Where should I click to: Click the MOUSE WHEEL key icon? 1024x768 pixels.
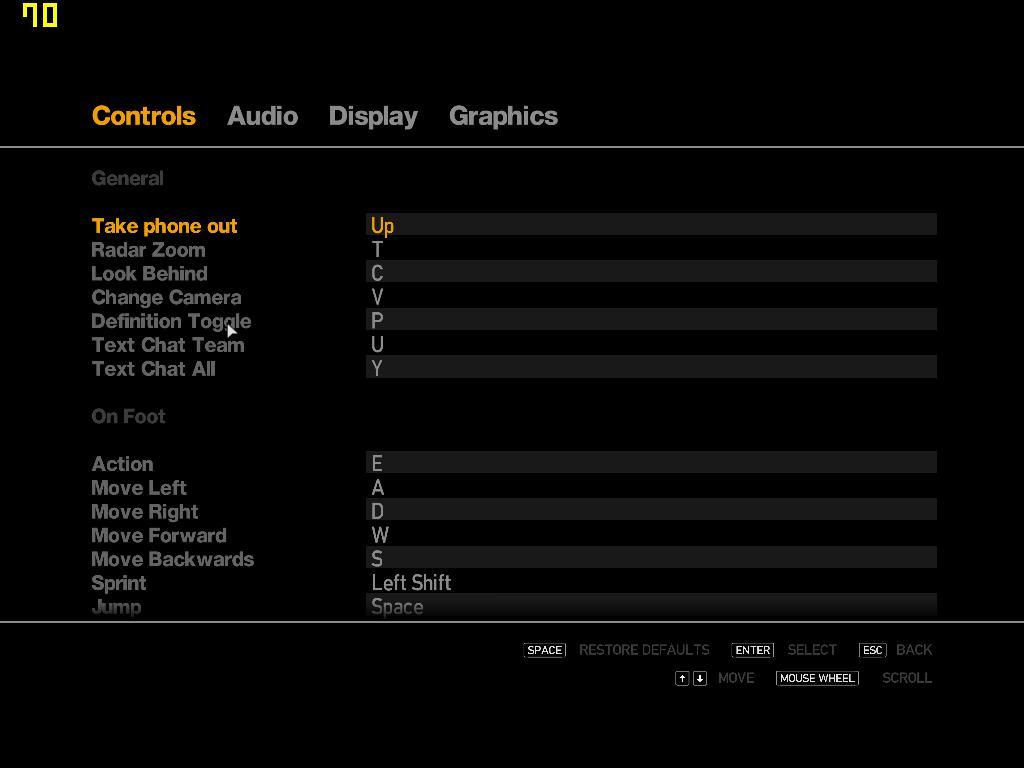[817, 679]
